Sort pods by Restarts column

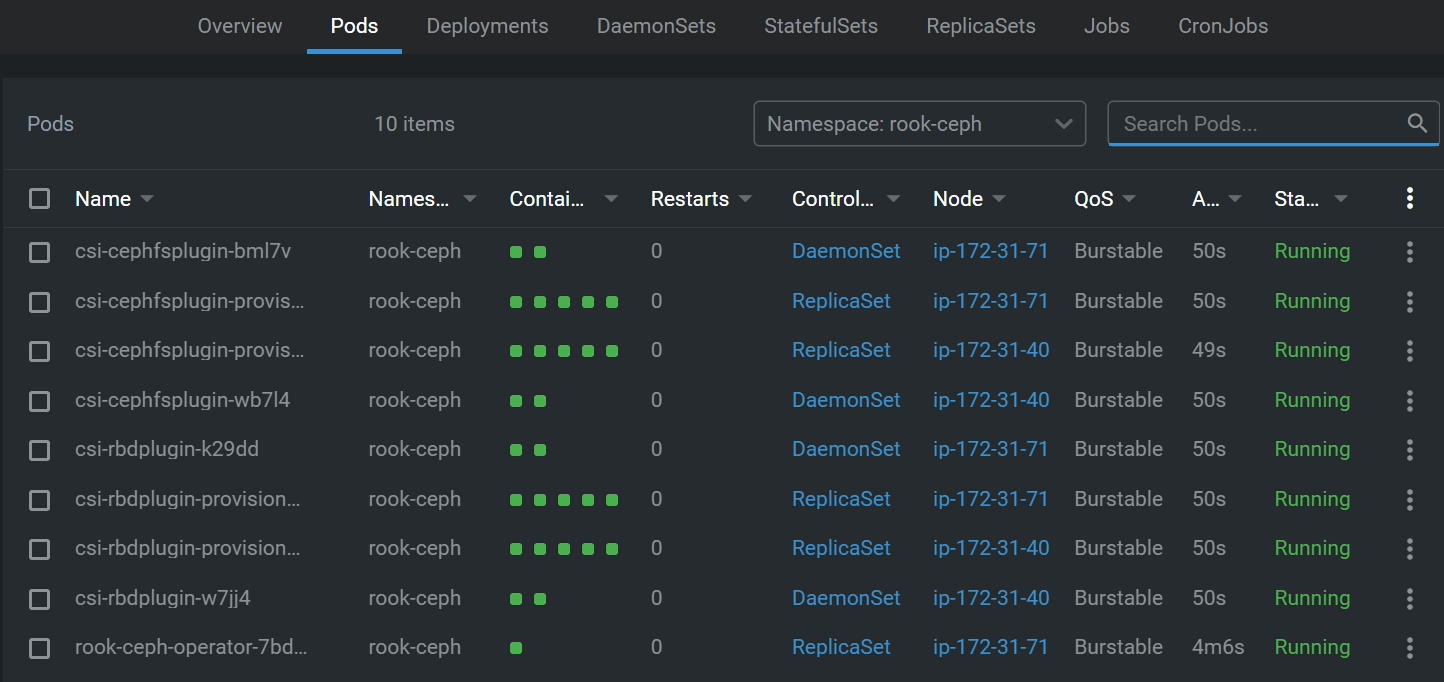(x=701, y=199)
